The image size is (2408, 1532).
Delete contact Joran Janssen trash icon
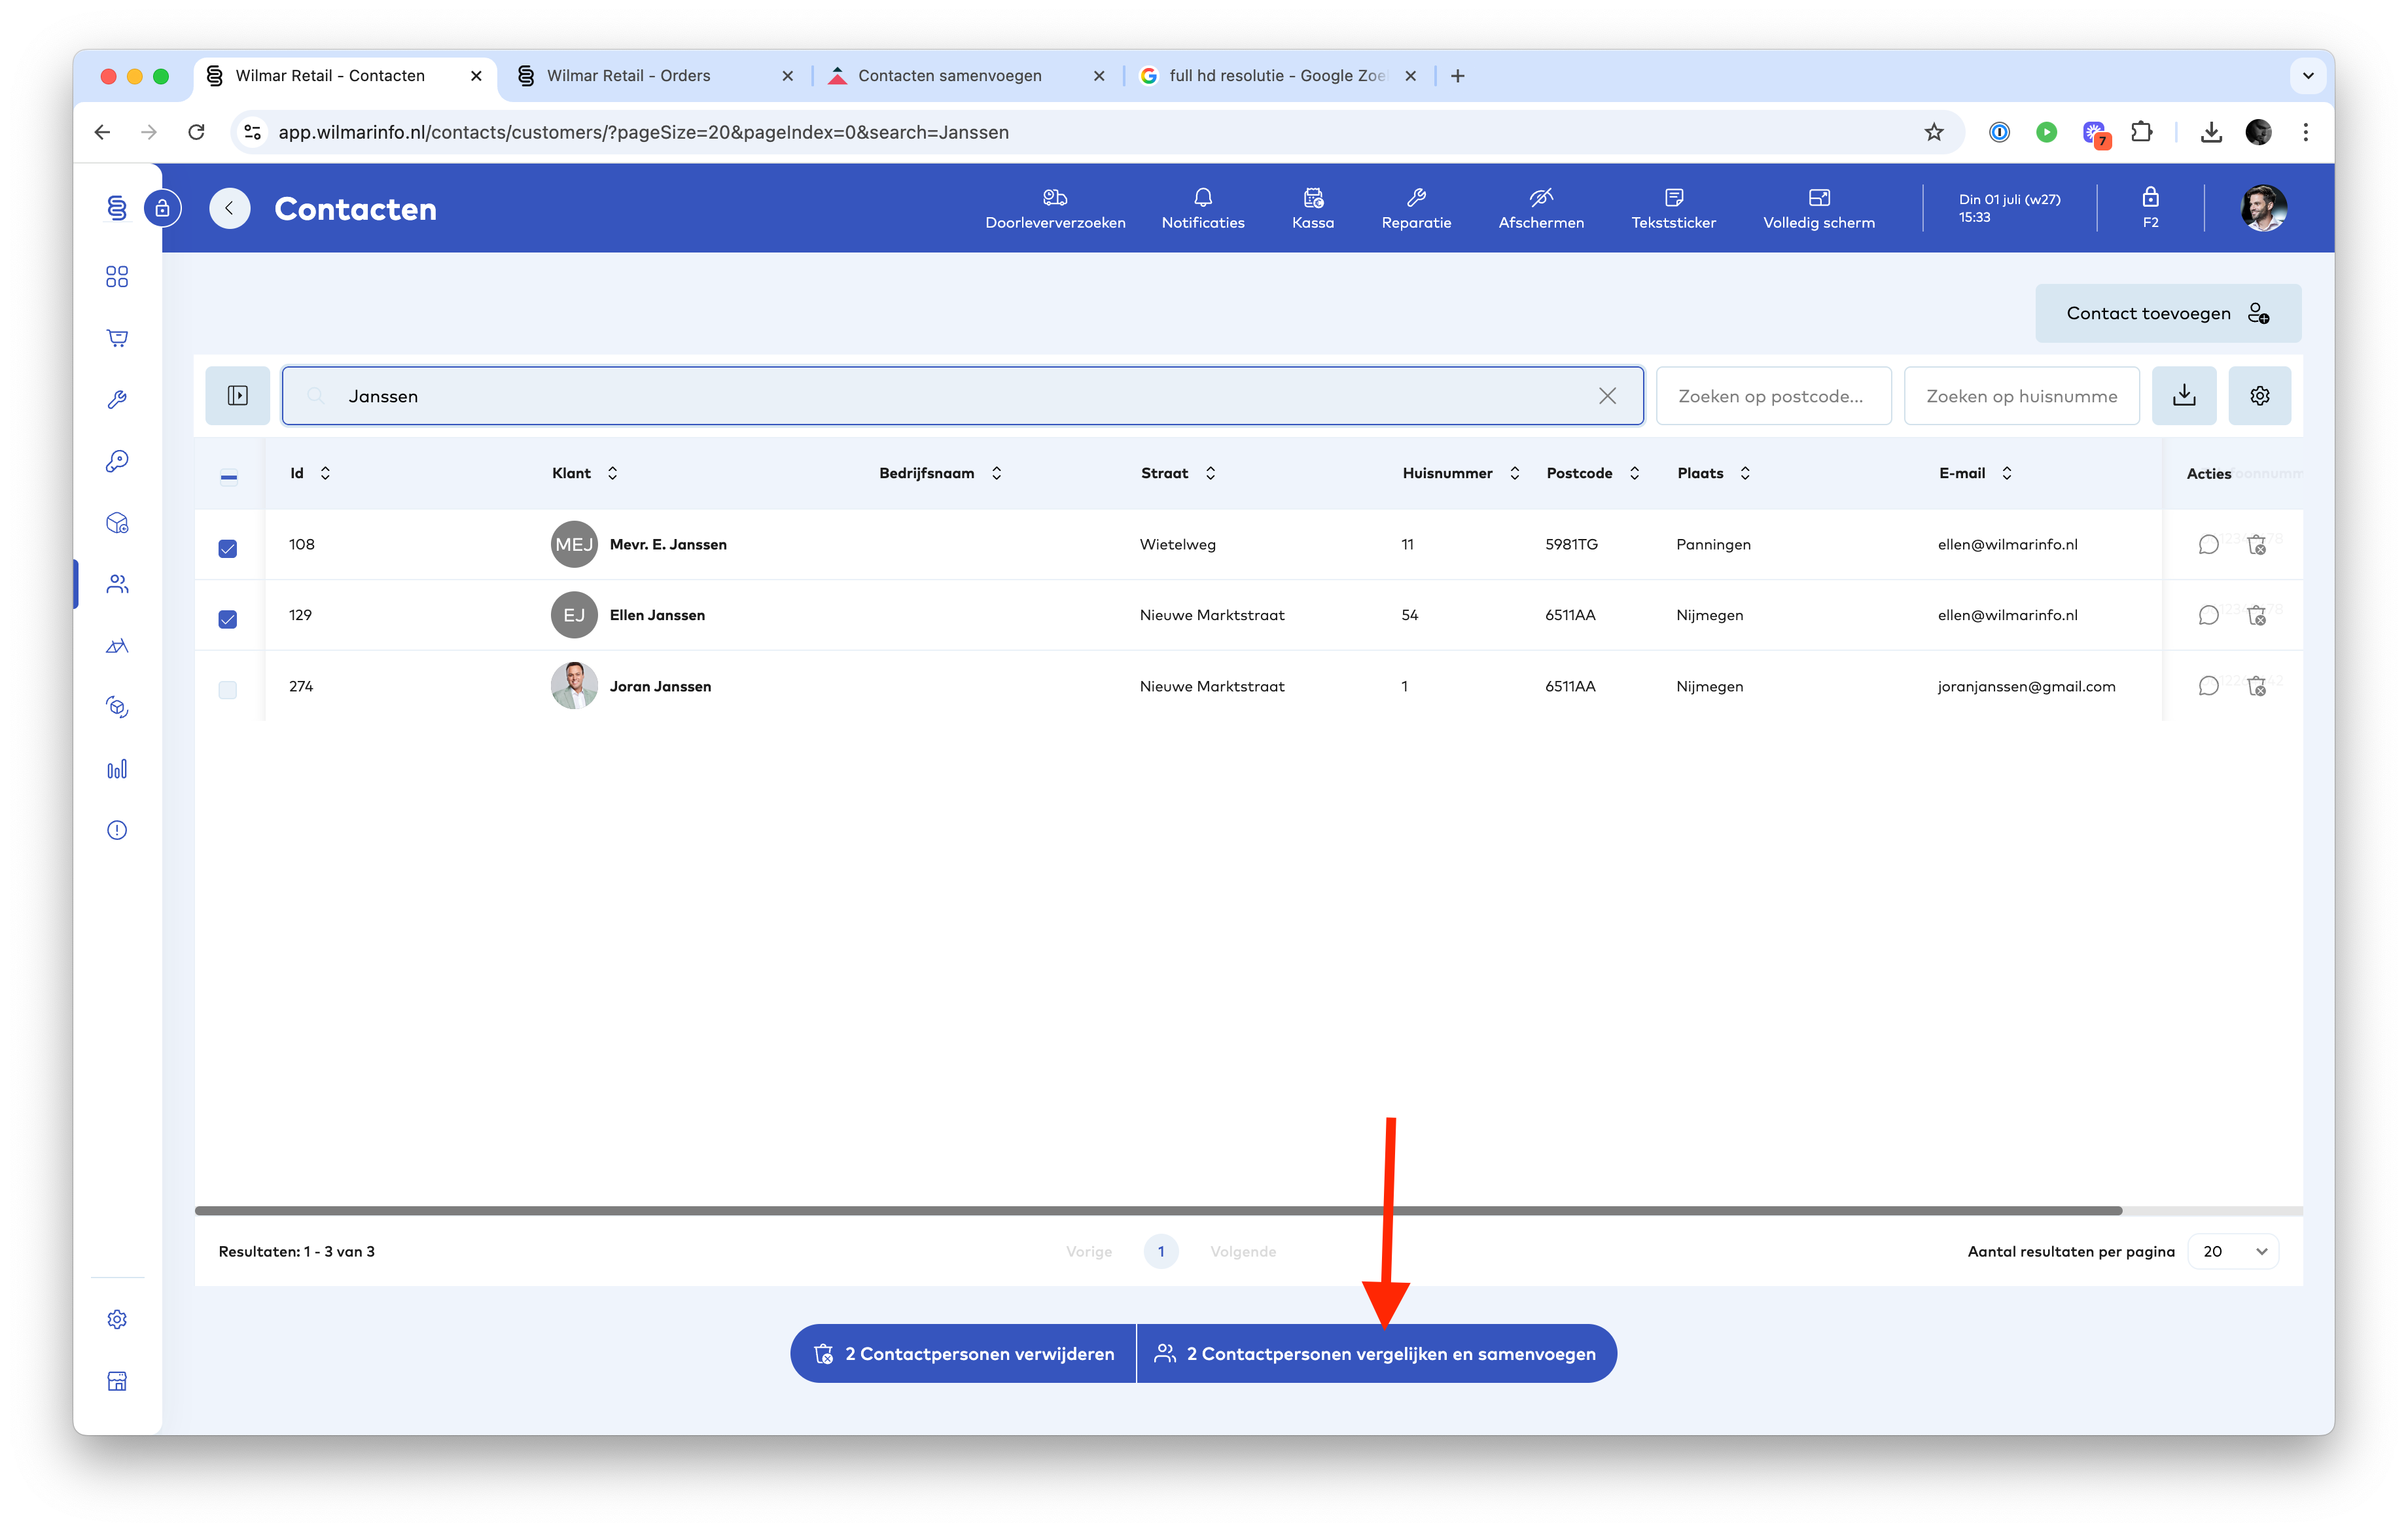pos(2257,686)
